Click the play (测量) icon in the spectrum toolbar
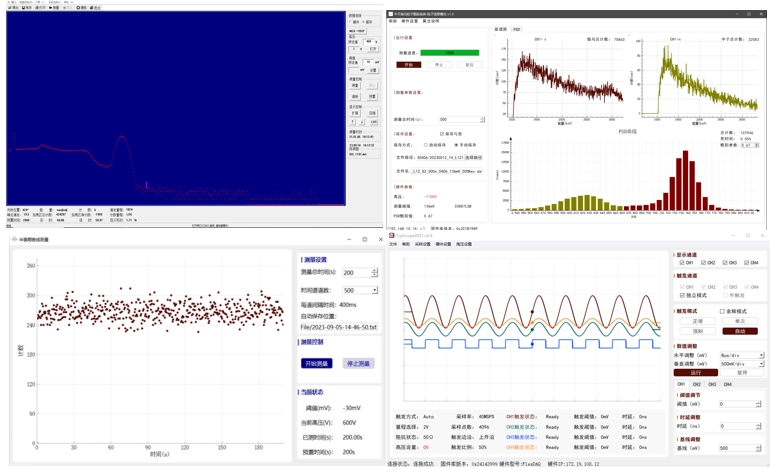Image resolution: width=771 pixels, height=470 pixels. (51, 7)
